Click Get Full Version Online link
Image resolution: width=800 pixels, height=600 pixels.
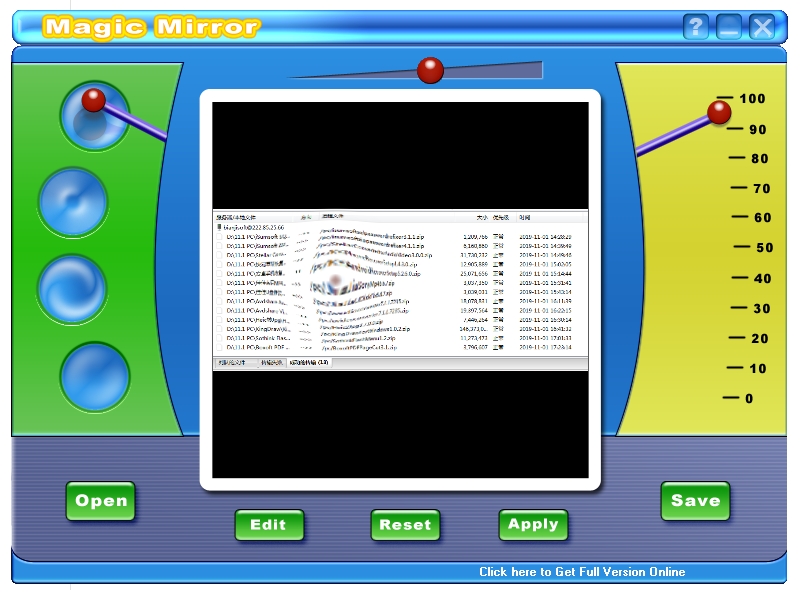point(582,572)
